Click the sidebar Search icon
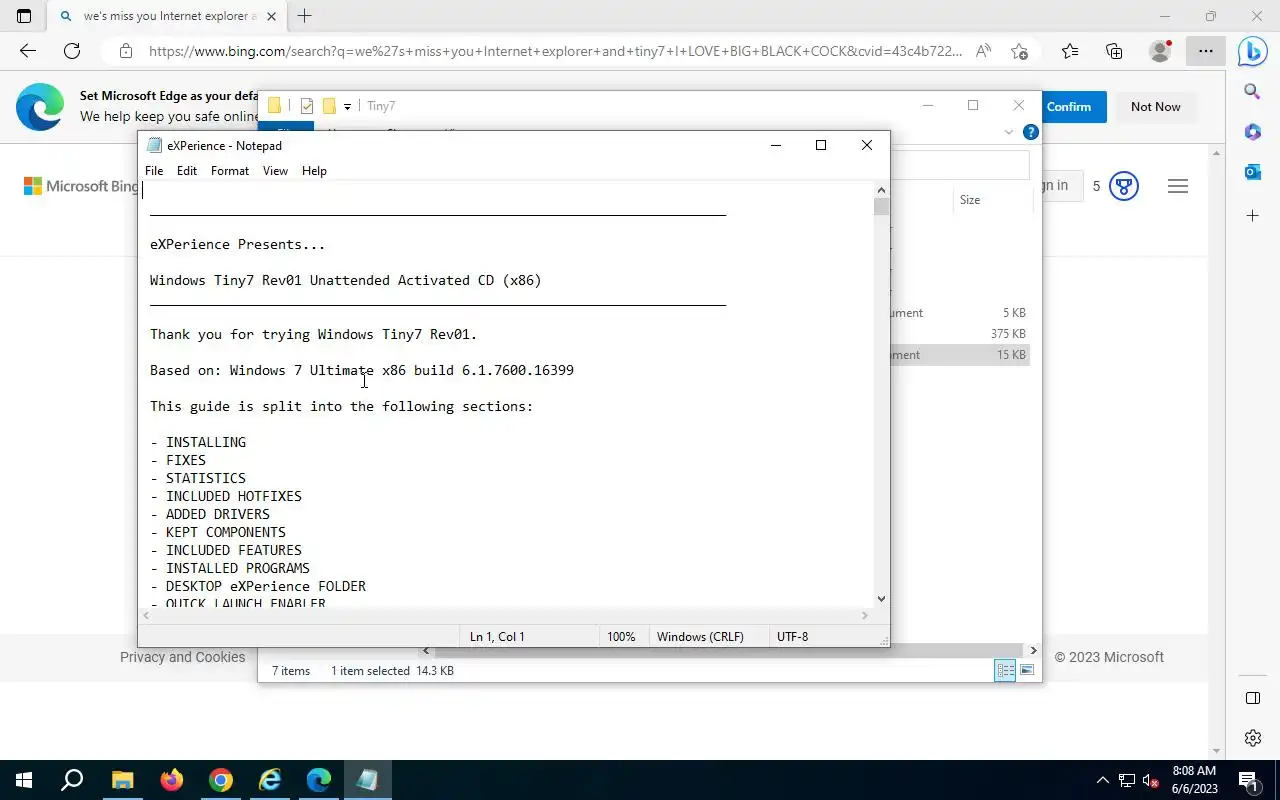Viewport: 1280px width, 800px height. pyautogui.click(x=1252, y=92)
